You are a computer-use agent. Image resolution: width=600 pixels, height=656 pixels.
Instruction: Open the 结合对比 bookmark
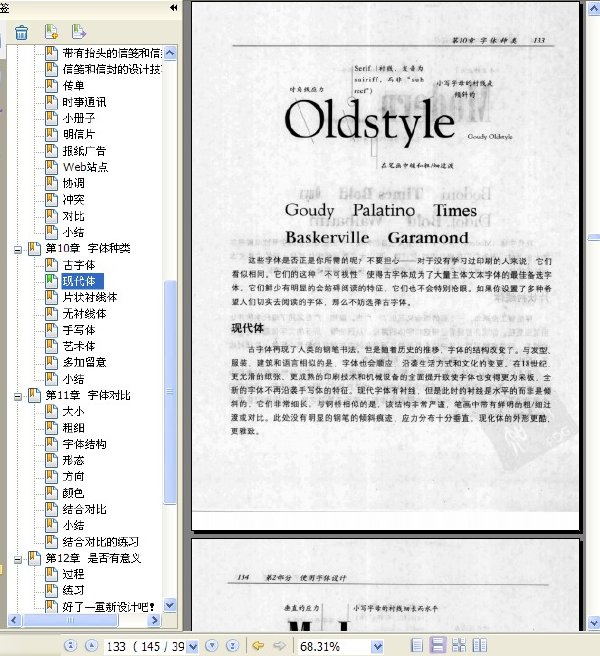[x=85, y=509]
